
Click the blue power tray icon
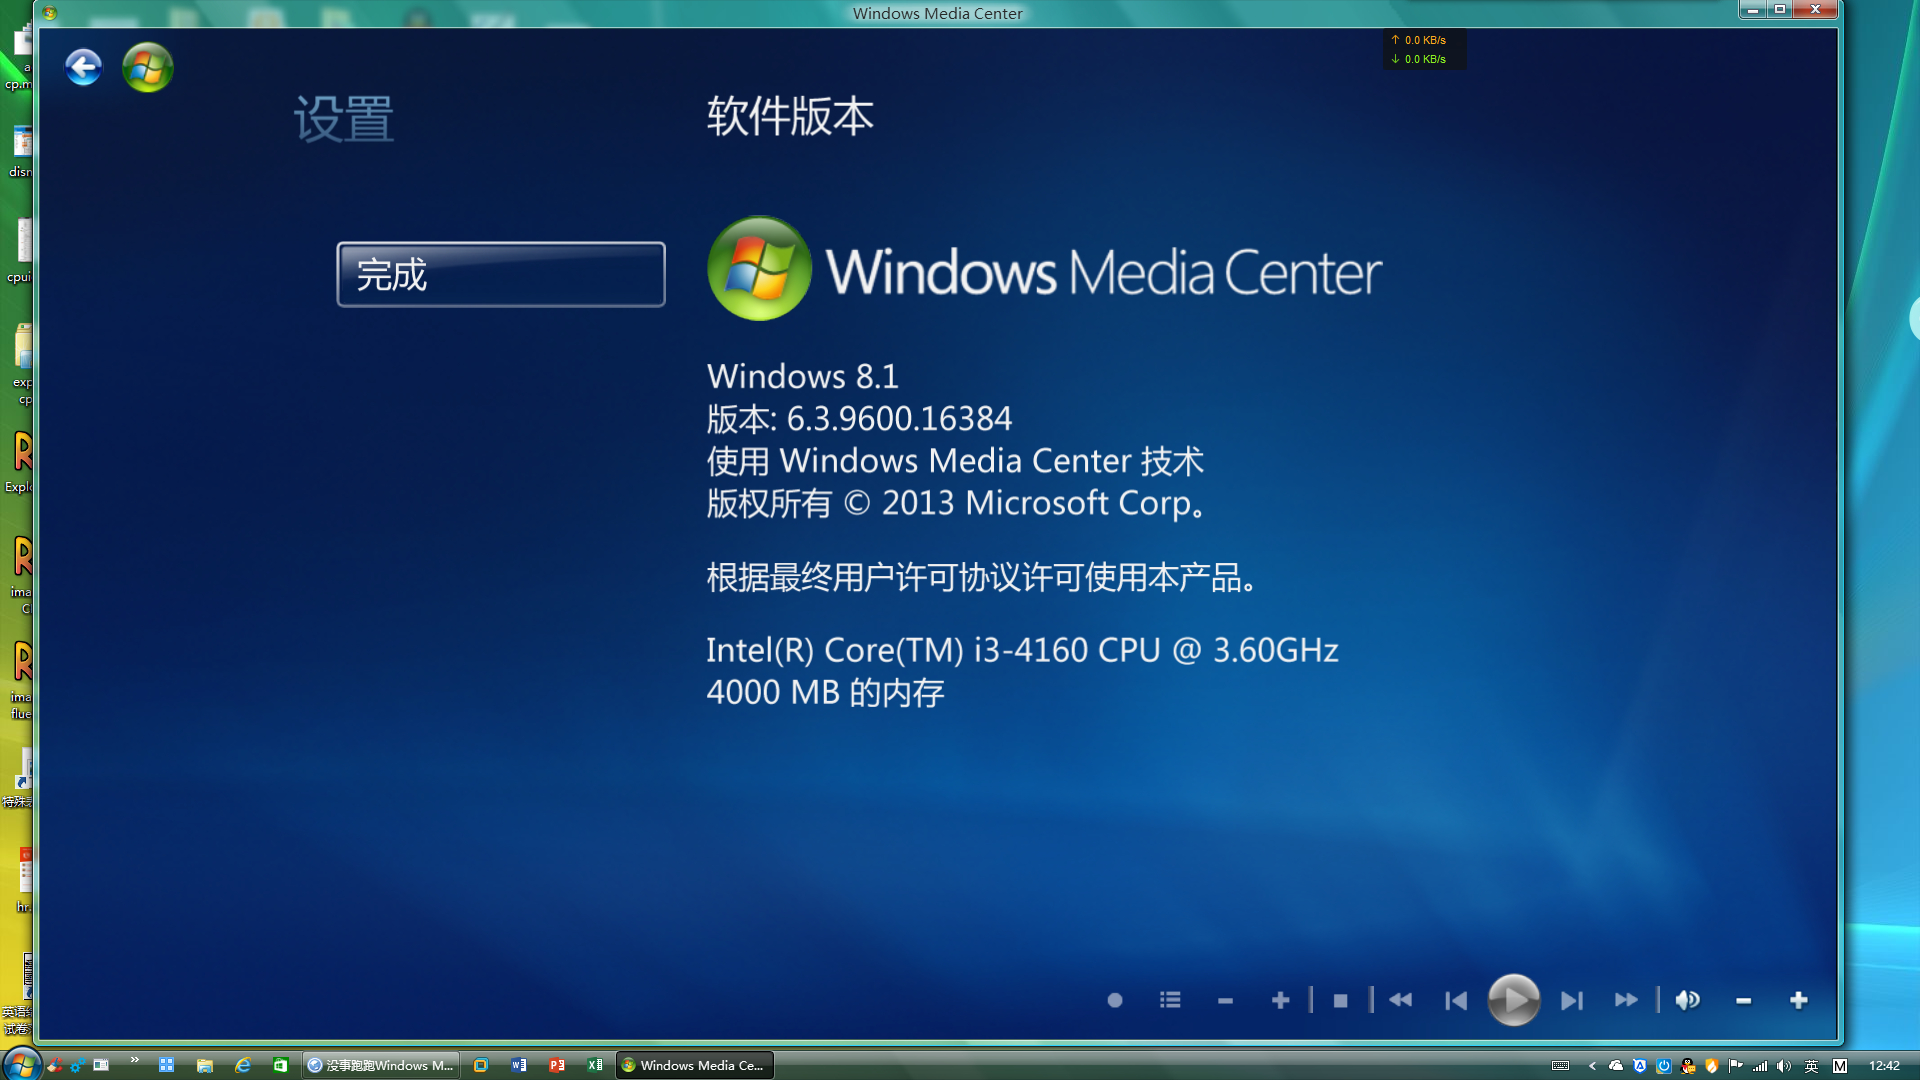tap(1664, 1066)
